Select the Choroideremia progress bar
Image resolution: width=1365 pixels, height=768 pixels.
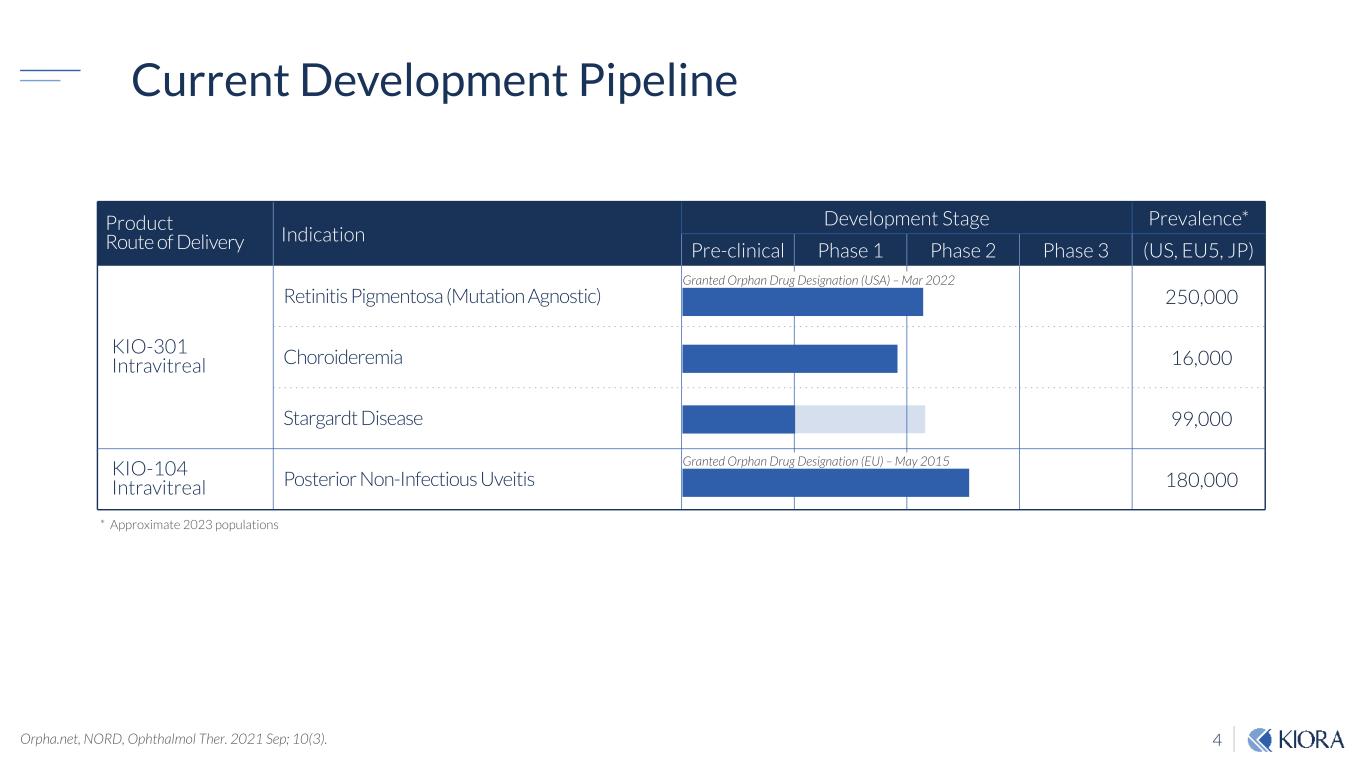[x=789, y=358]
